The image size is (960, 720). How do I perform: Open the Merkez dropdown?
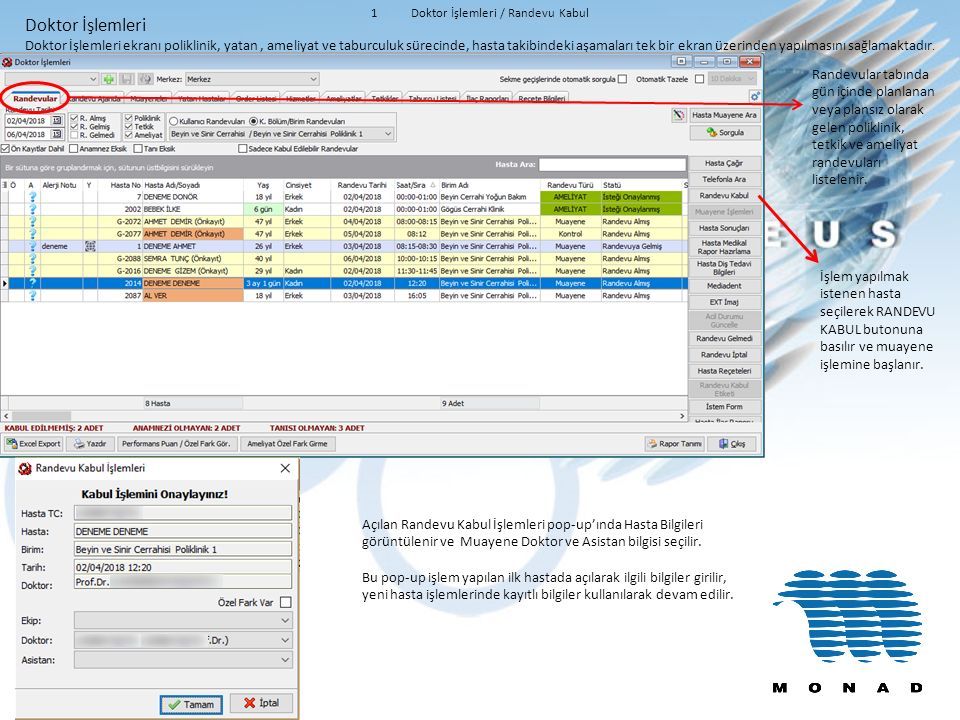click(x=252, y=79)
